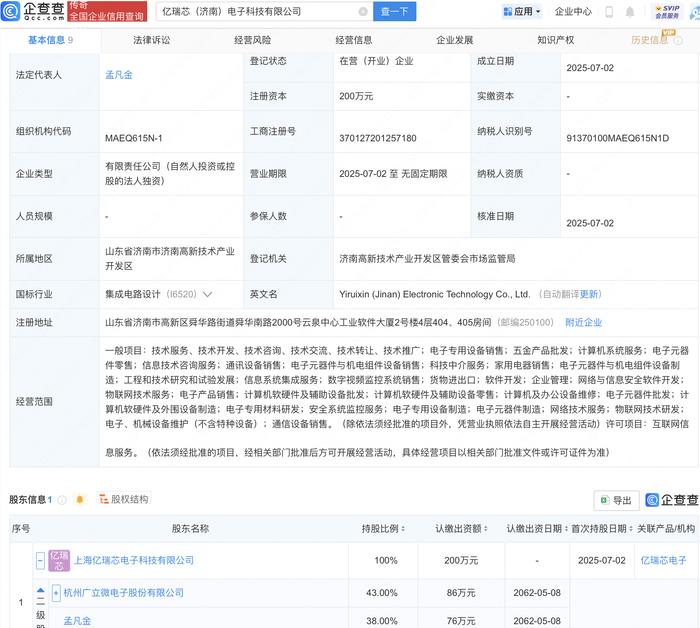Open 上海亿瑞芯电子科技有限公司 link

pyautogui.click(x=133, y=561)
